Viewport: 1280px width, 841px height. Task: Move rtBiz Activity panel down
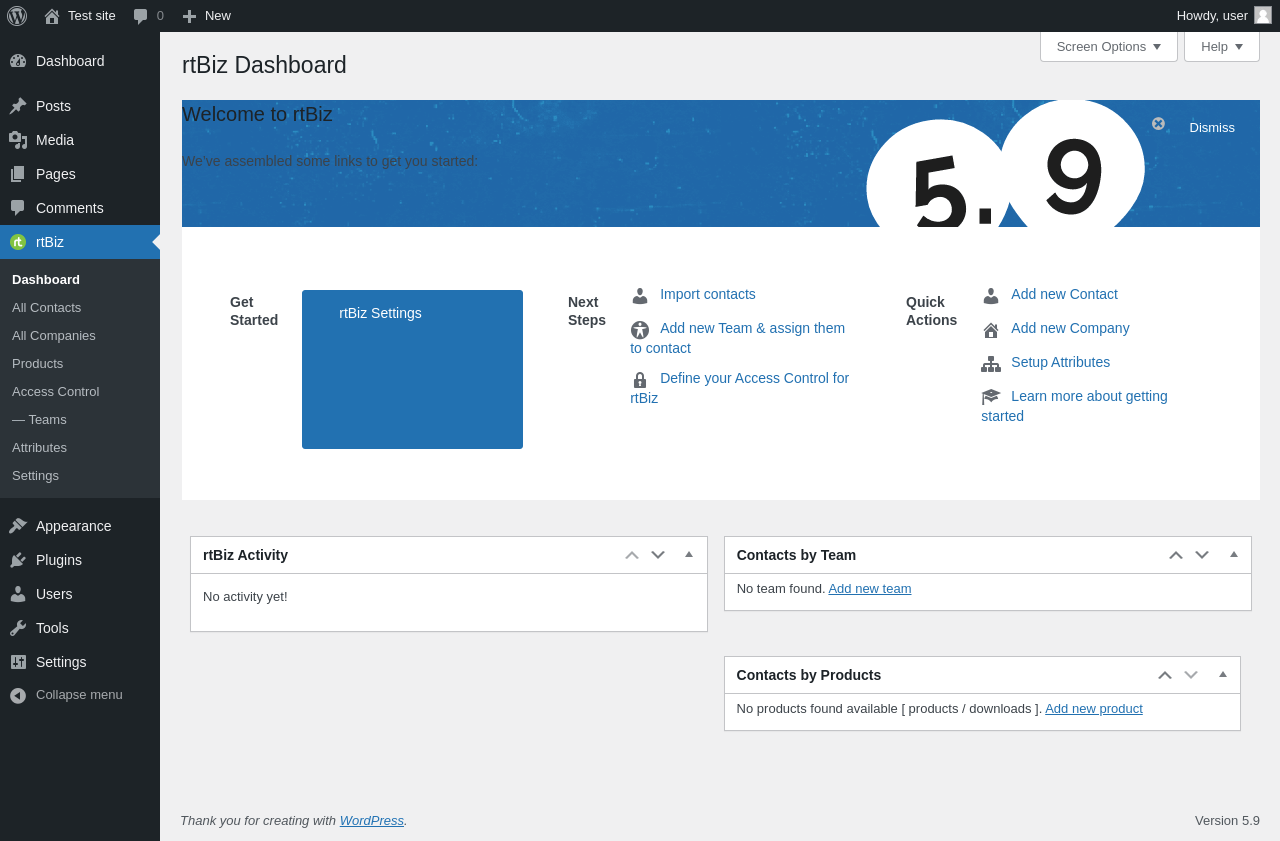click(658, 555)
